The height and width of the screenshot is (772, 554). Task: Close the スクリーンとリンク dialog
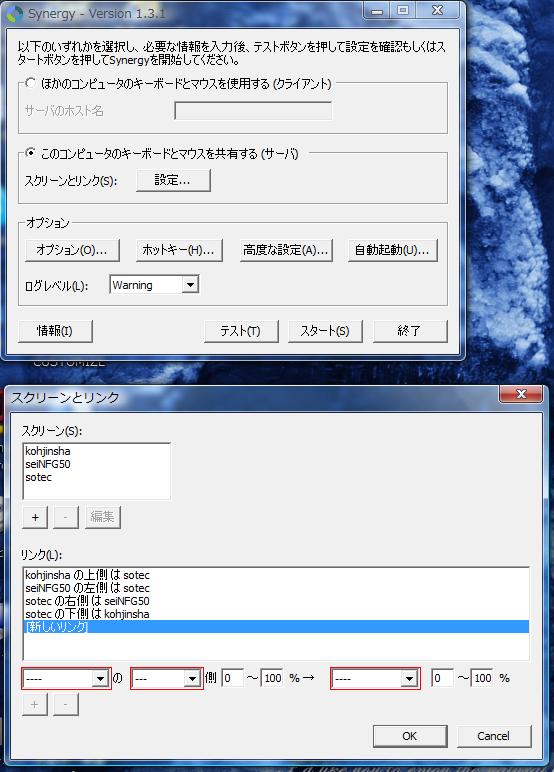(521, 393)
